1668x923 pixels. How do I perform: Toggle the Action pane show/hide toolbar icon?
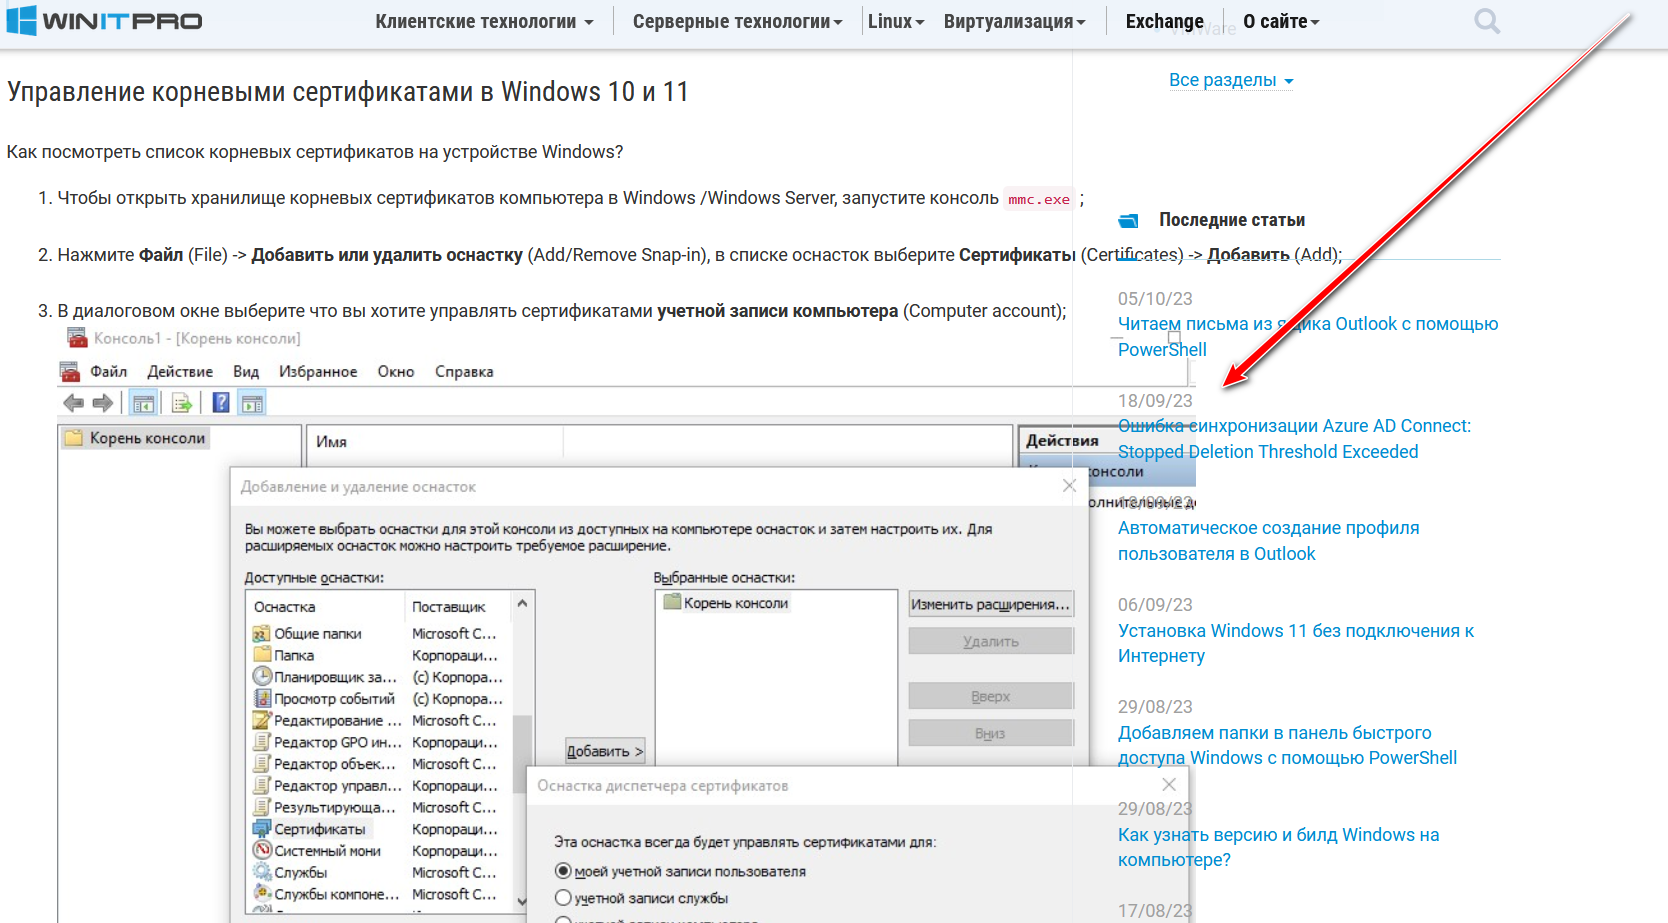[x=252, y=403]
